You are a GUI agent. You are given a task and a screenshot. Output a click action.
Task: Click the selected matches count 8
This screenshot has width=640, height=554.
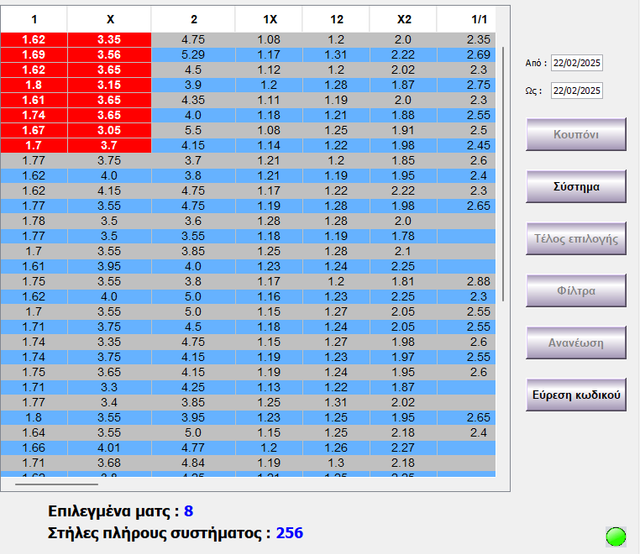tap(188, 511)
